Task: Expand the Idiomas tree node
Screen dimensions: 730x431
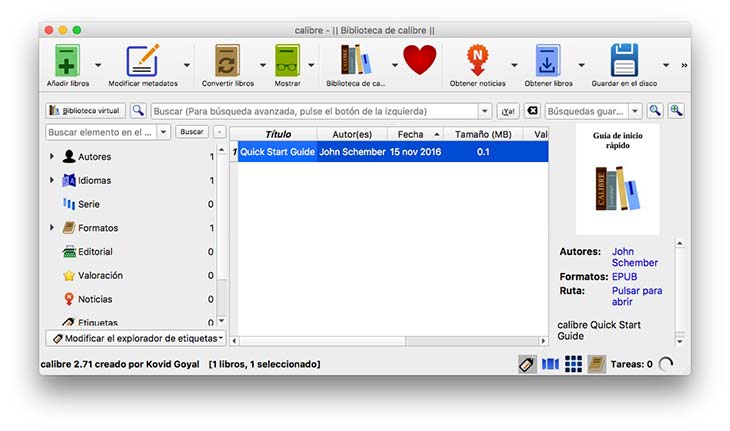Action: 52,180
